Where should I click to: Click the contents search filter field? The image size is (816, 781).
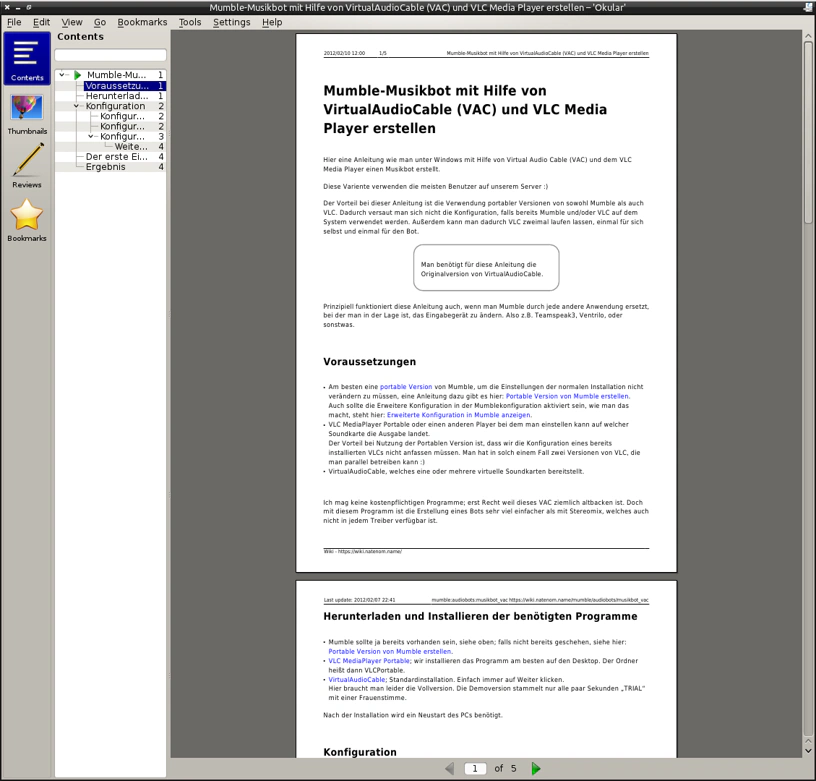tap(110, 55)
